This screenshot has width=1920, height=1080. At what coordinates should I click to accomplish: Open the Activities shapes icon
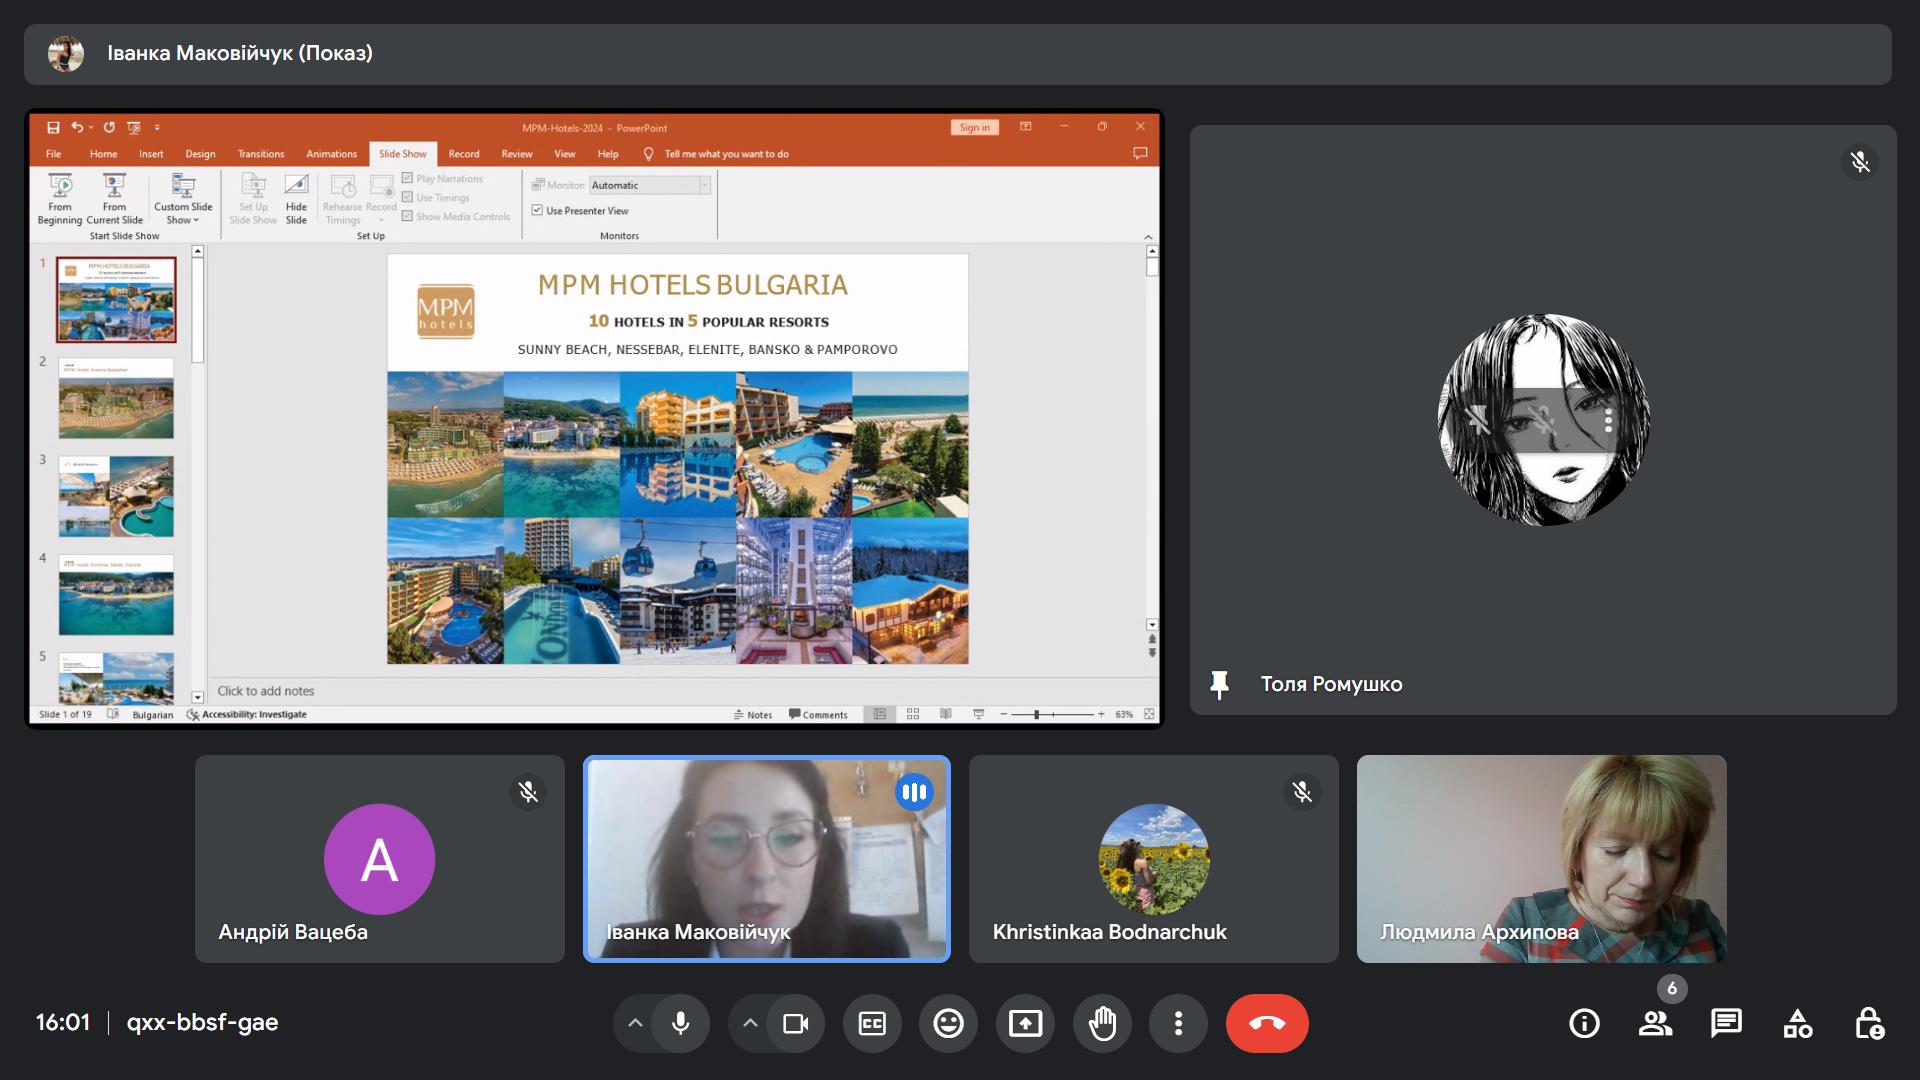pos(1797,1023)
